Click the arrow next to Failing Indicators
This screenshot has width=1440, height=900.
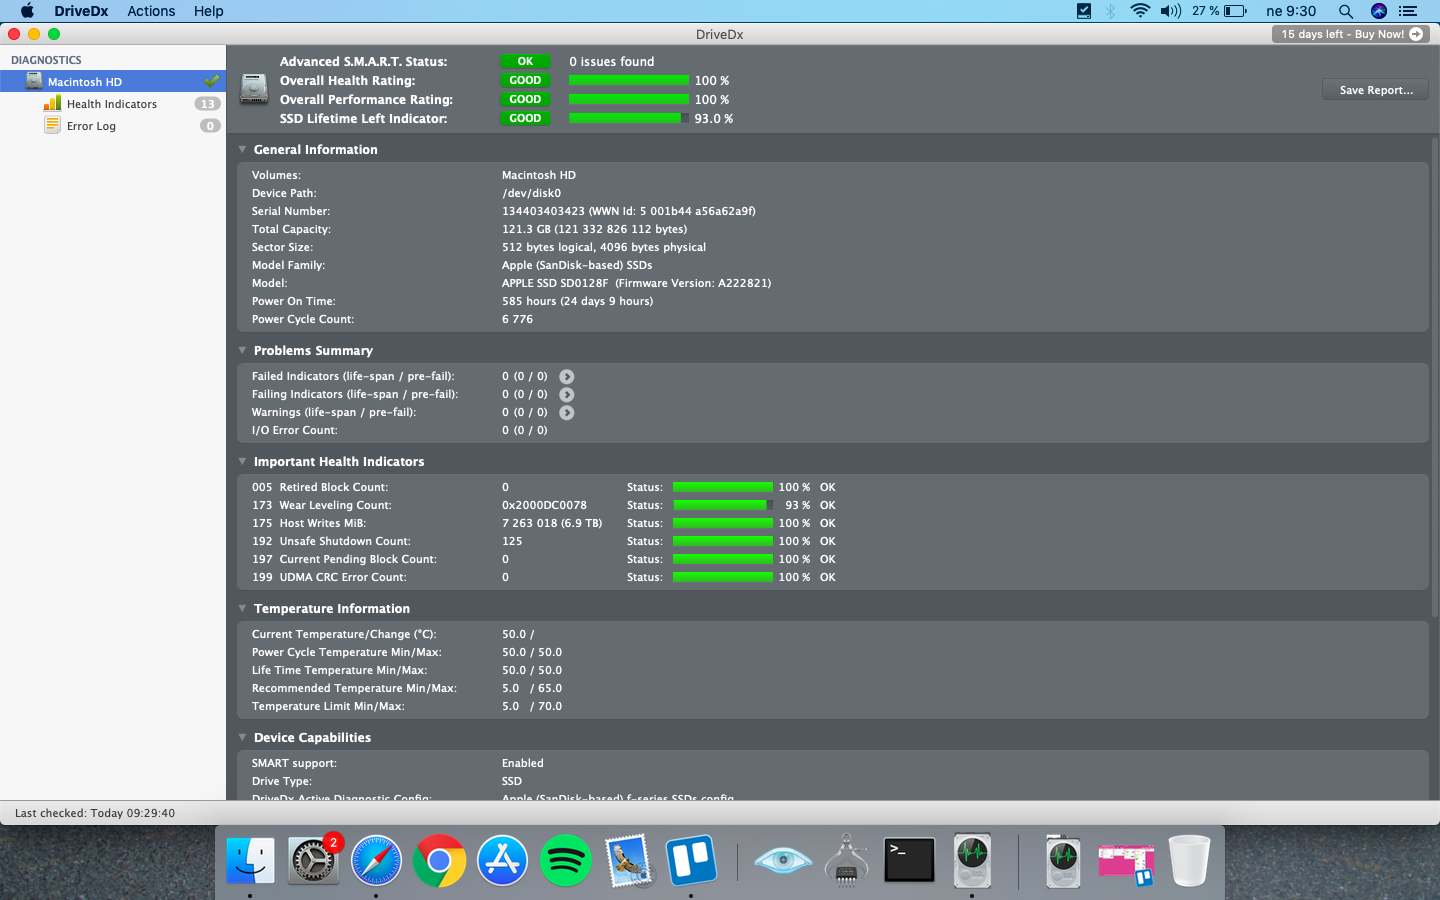click(567, 395)
